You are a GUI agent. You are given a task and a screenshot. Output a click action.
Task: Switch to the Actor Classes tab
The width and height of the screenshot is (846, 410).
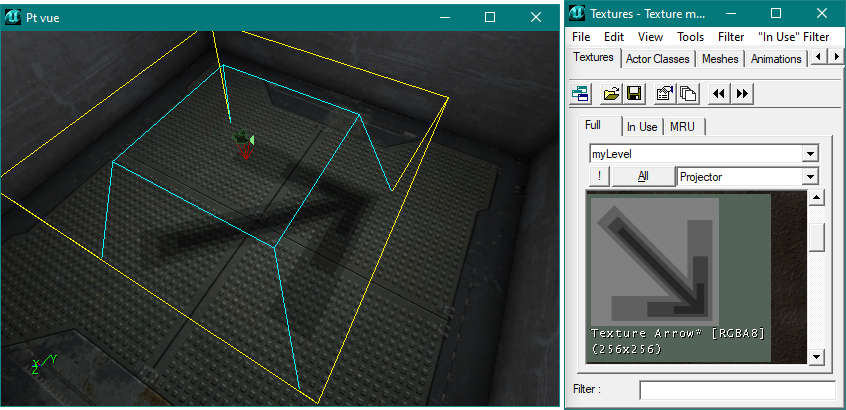(x=657, y=59)
